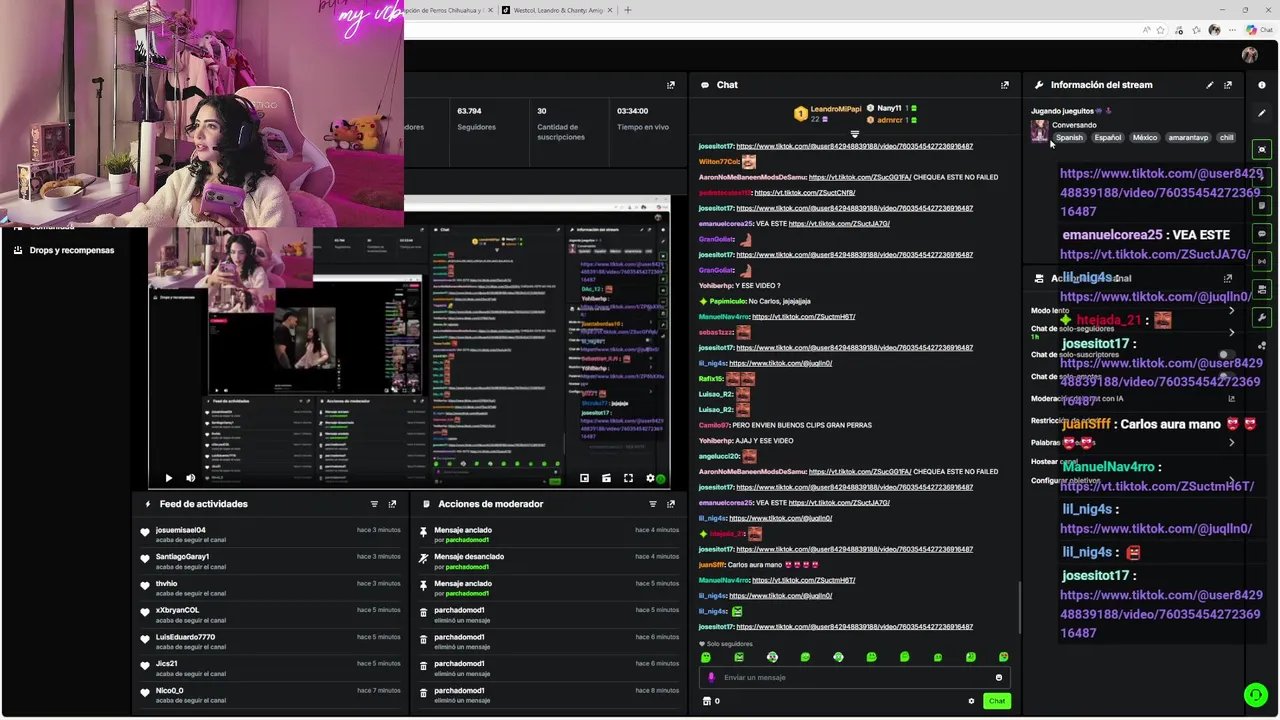This screenshot has width=1280, height=720.
Task: Click the chill stream tag
Action: [x=1226, y=138]
